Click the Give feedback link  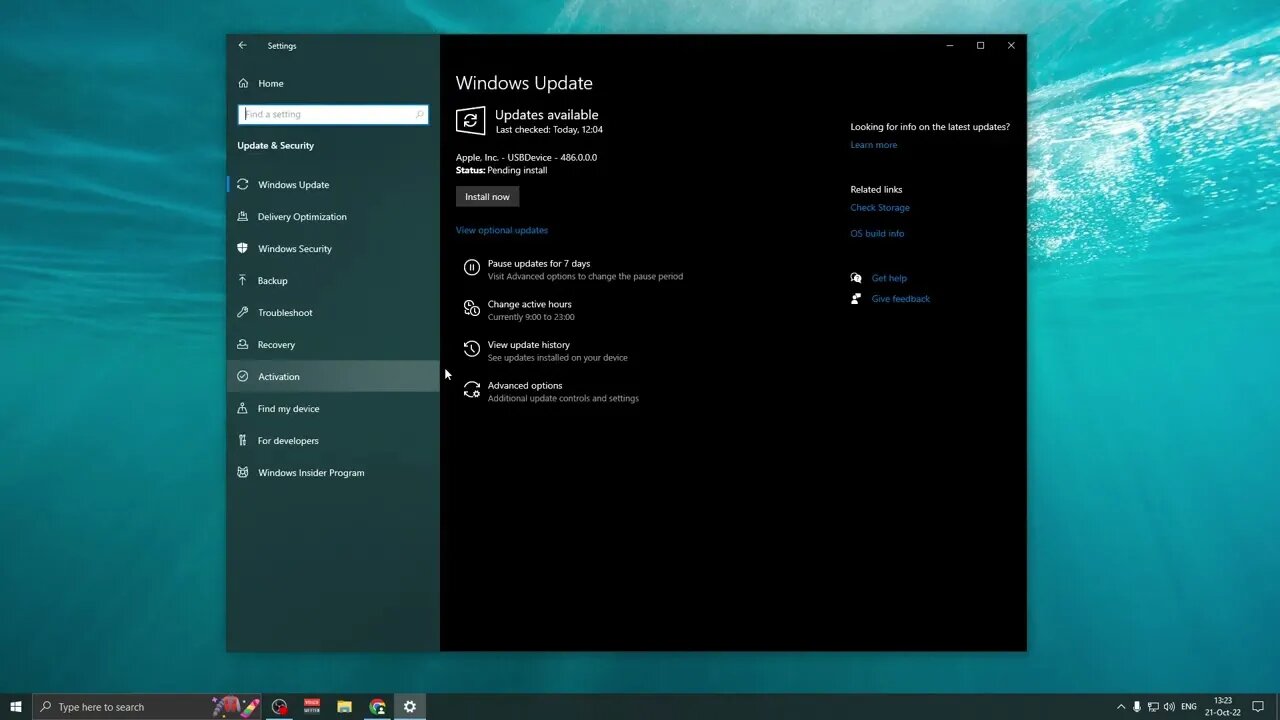pos(901,299)
